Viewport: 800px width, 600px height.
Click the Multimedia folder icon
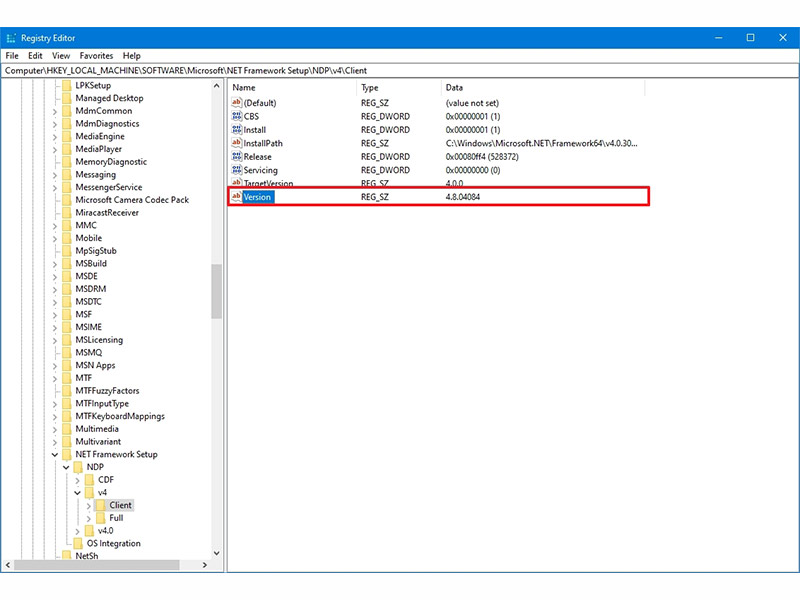tap(67, 429)
